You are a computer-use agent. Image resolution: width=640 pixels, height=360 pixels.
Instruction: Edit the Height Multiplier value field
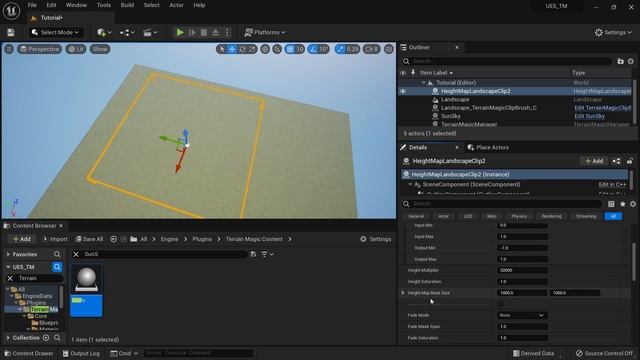(522, 270)
